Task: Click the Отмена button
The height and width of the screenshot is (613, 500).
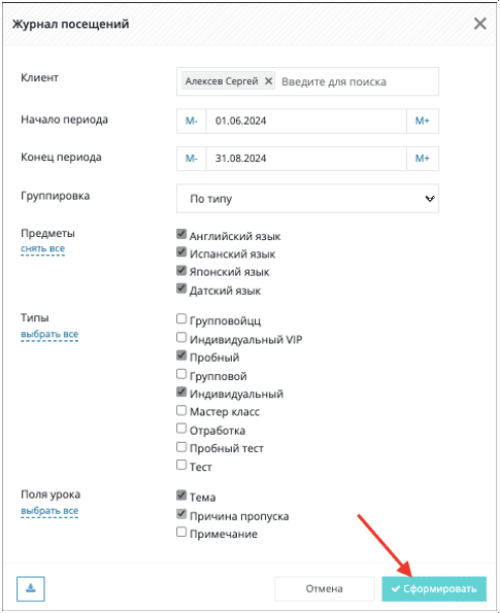Action: click(x=324, y=589)
